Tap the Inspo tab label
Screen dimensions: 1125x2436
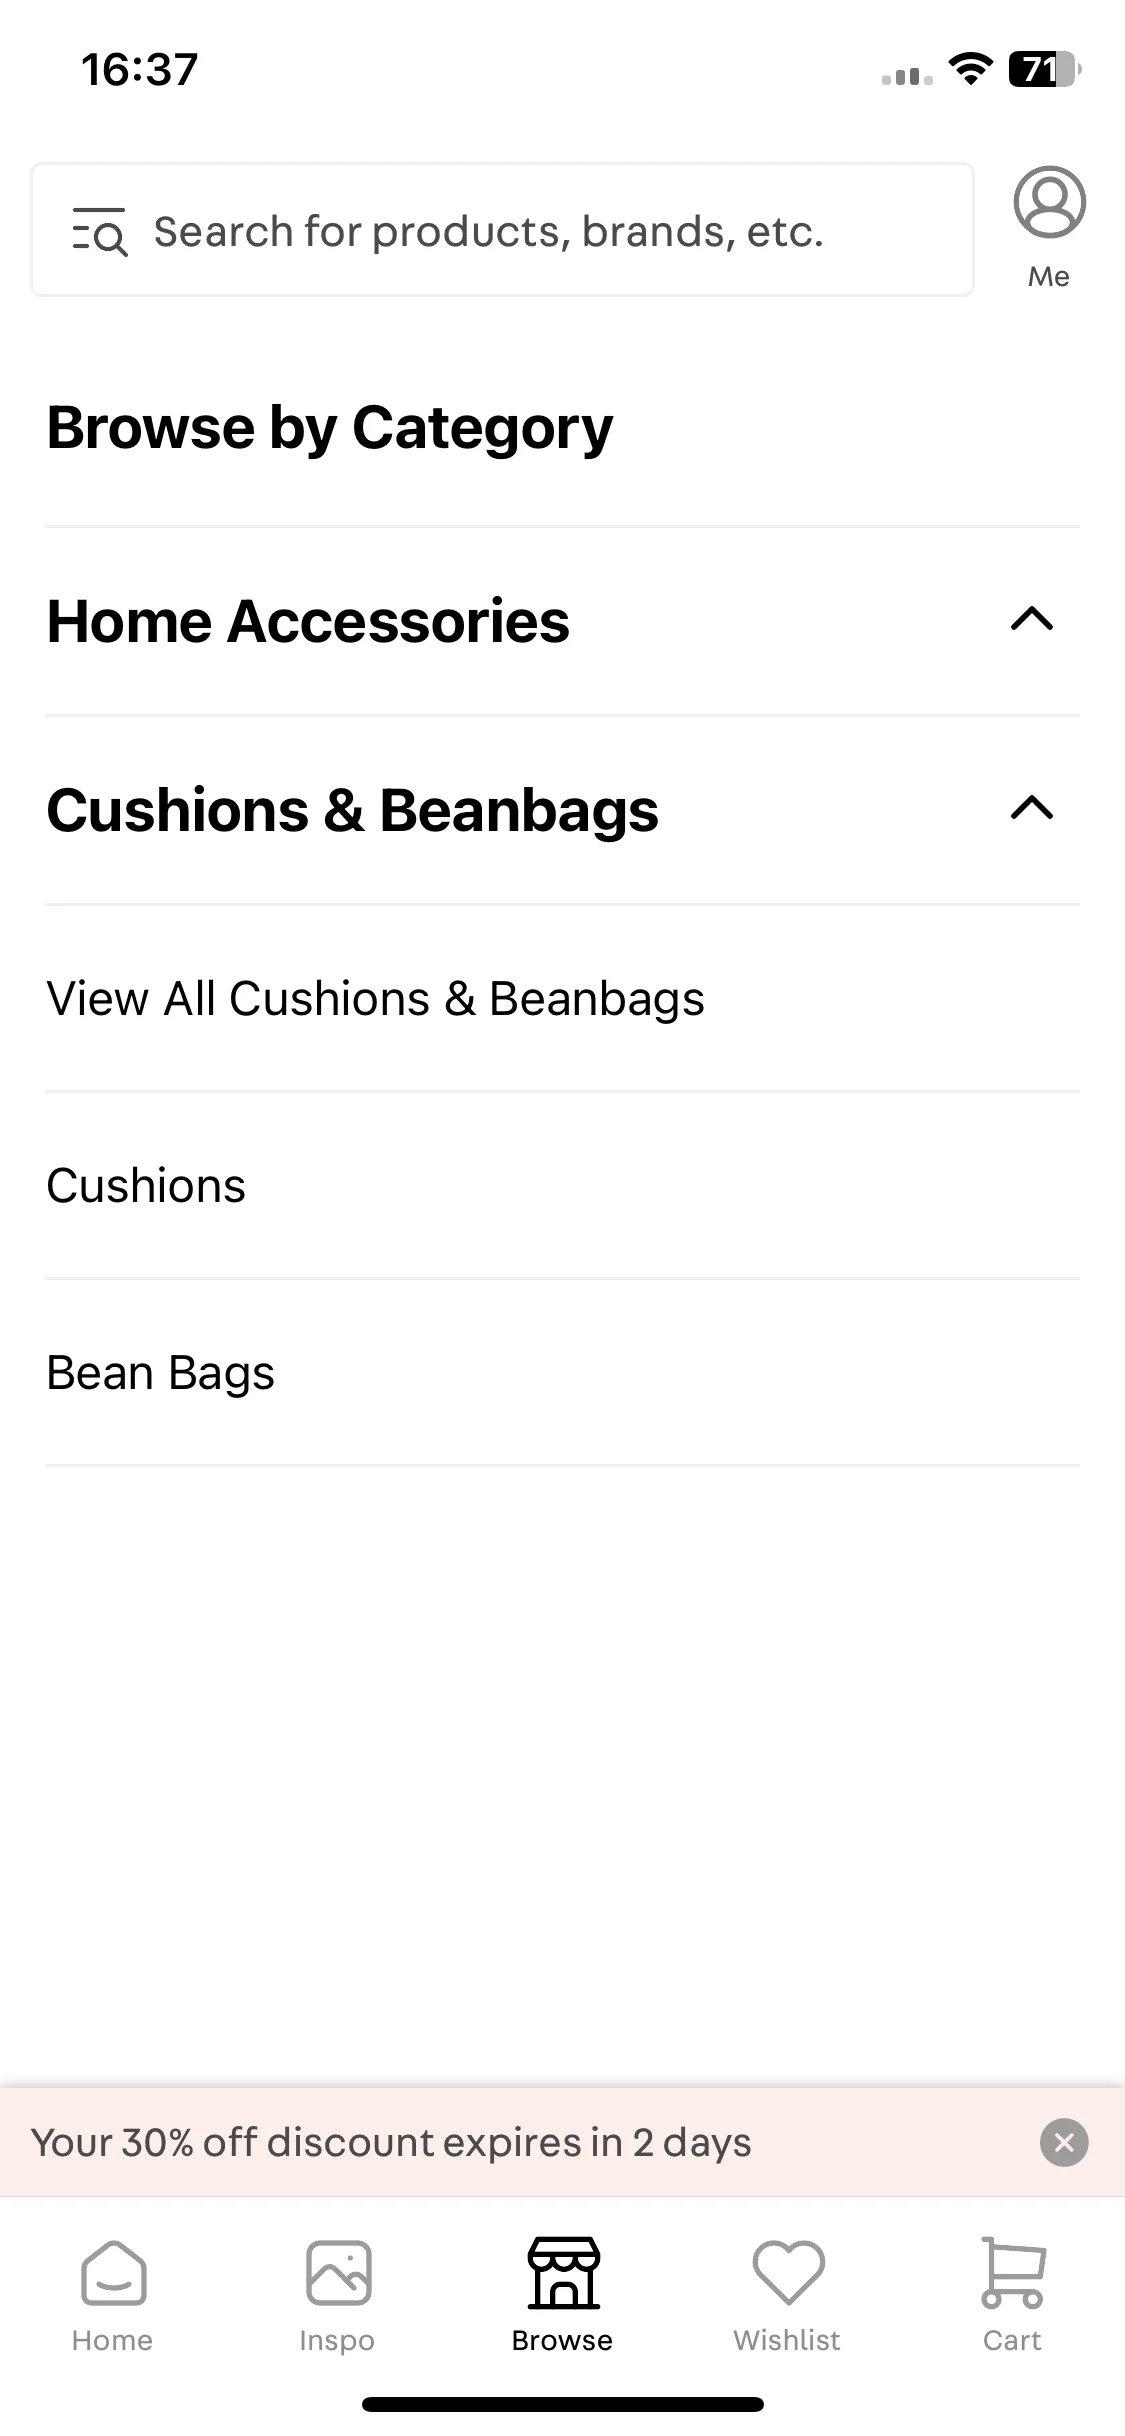point(337,2341)
